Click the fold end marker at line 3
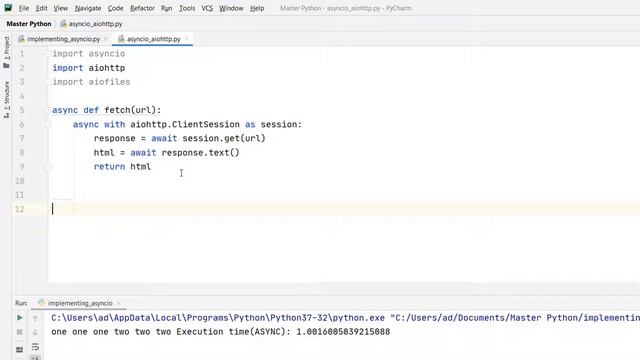The height and width of the screenshot is (360, 640). click(x=48, y=82)
